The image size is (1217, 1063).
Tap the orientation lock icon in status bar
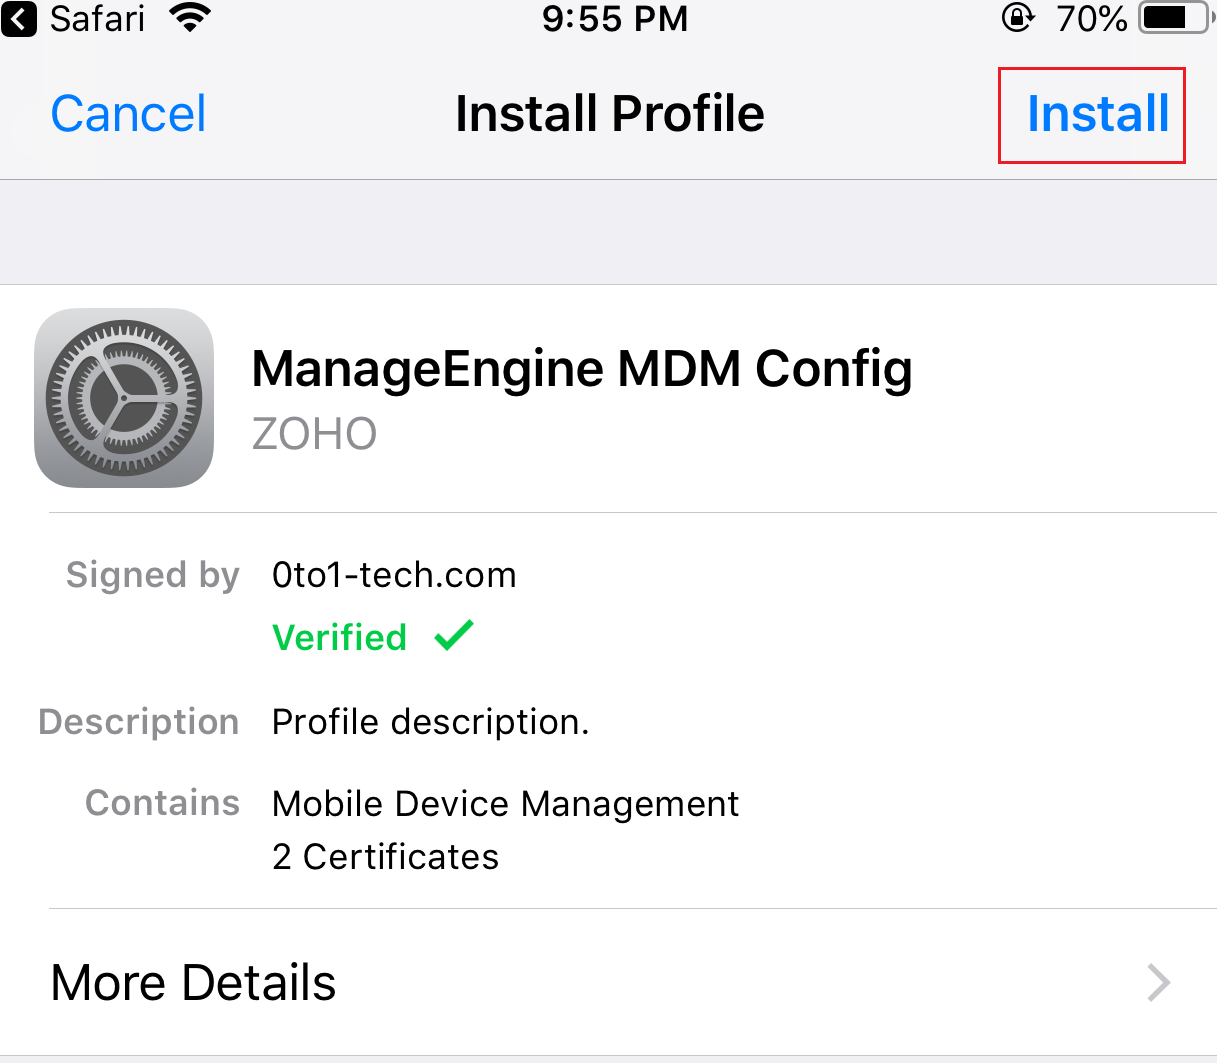1017,18
